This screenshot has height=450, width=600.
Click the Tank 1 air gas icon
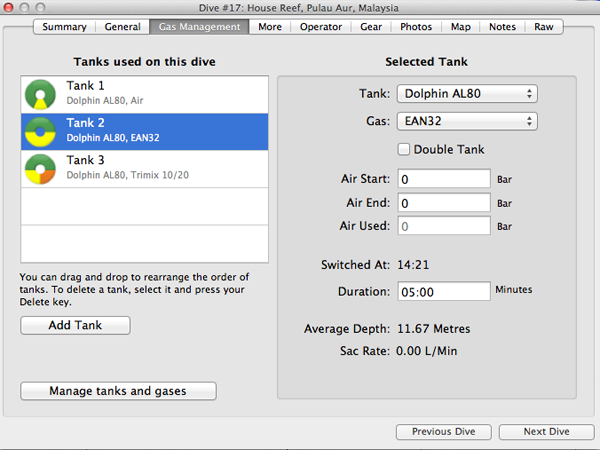[41, 93]
